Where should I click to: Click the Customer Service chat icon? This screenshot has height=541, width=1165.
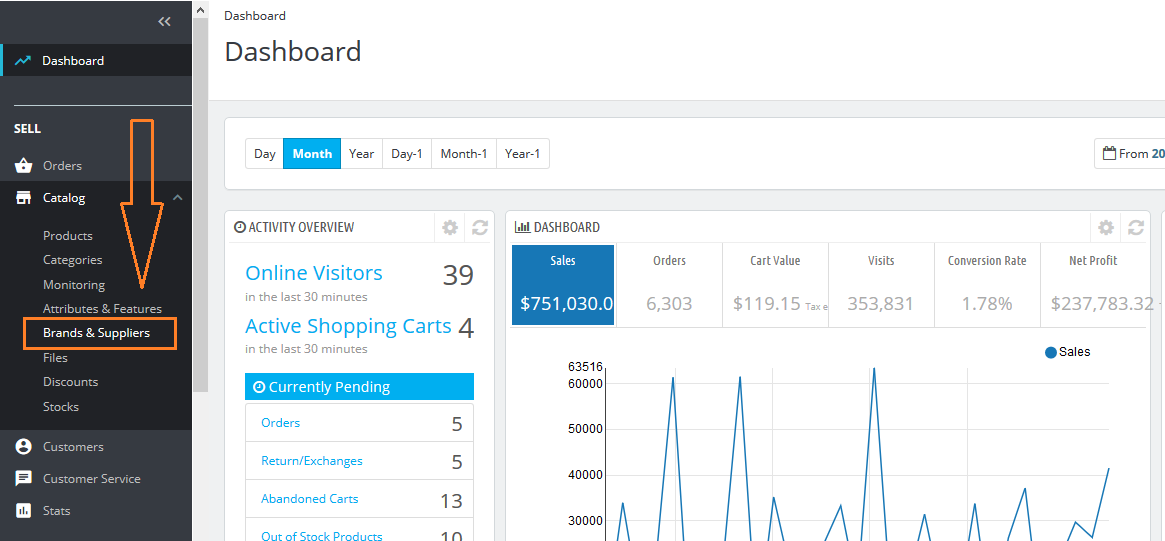click(24, 479)
